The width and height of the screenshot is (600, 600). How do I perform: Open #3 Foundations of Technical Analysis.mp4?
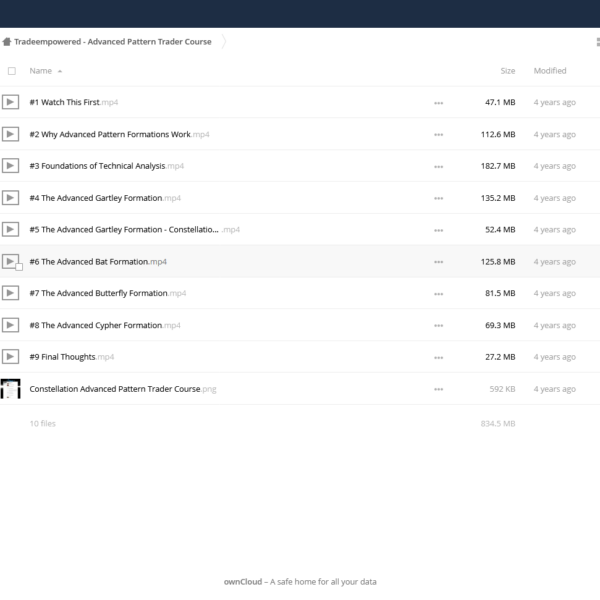pos(107,166)
